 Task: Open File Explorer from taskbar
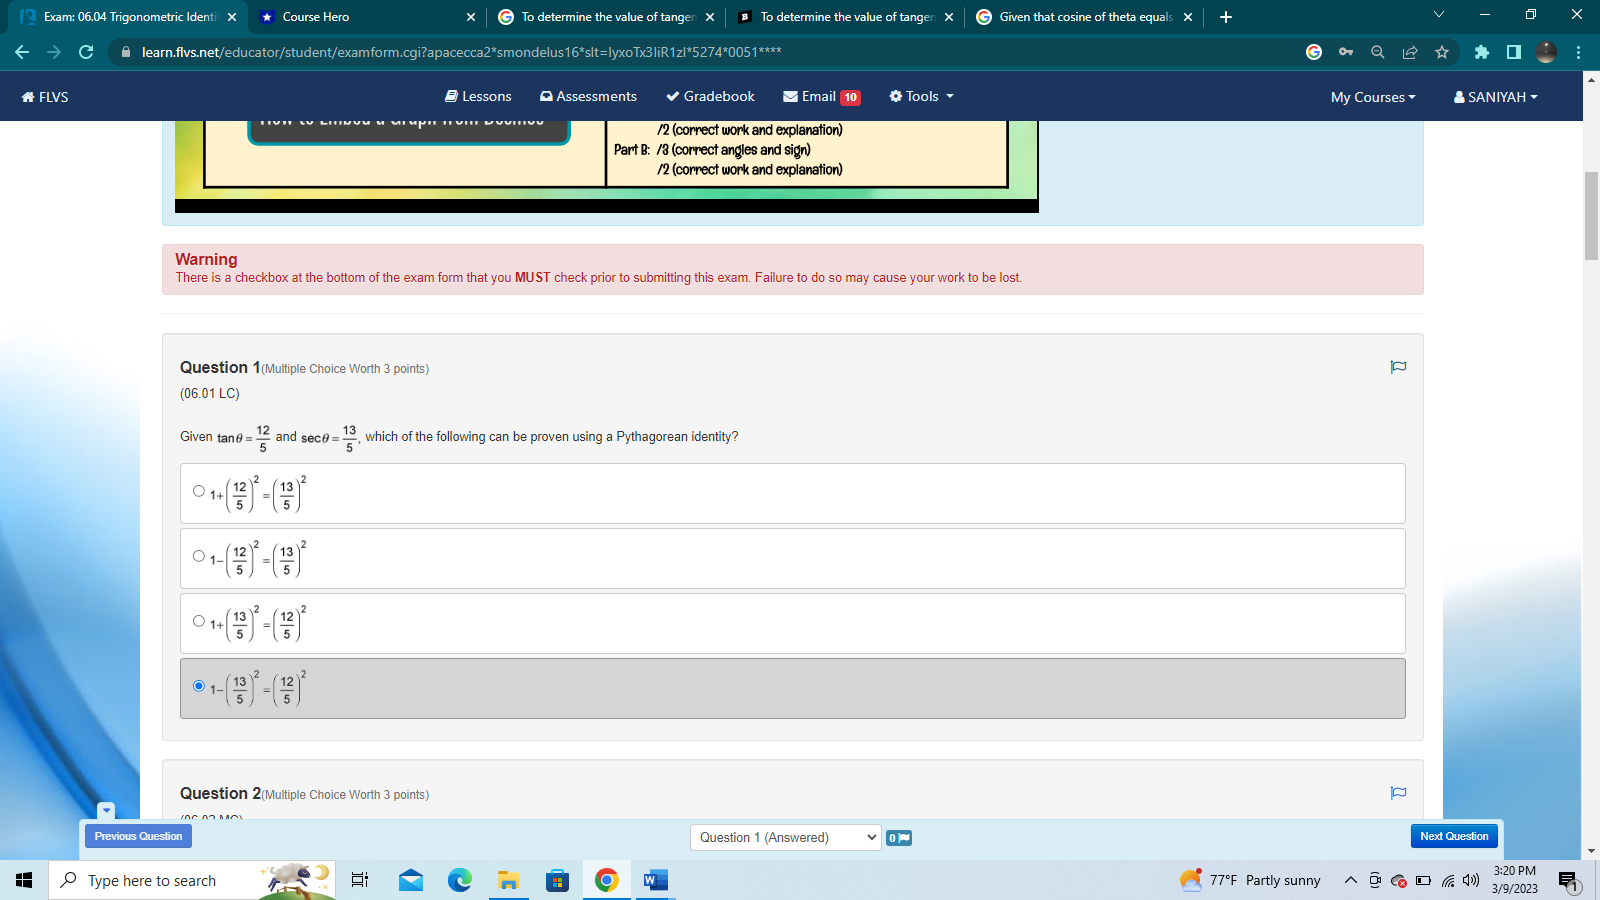tap(509, 880)
